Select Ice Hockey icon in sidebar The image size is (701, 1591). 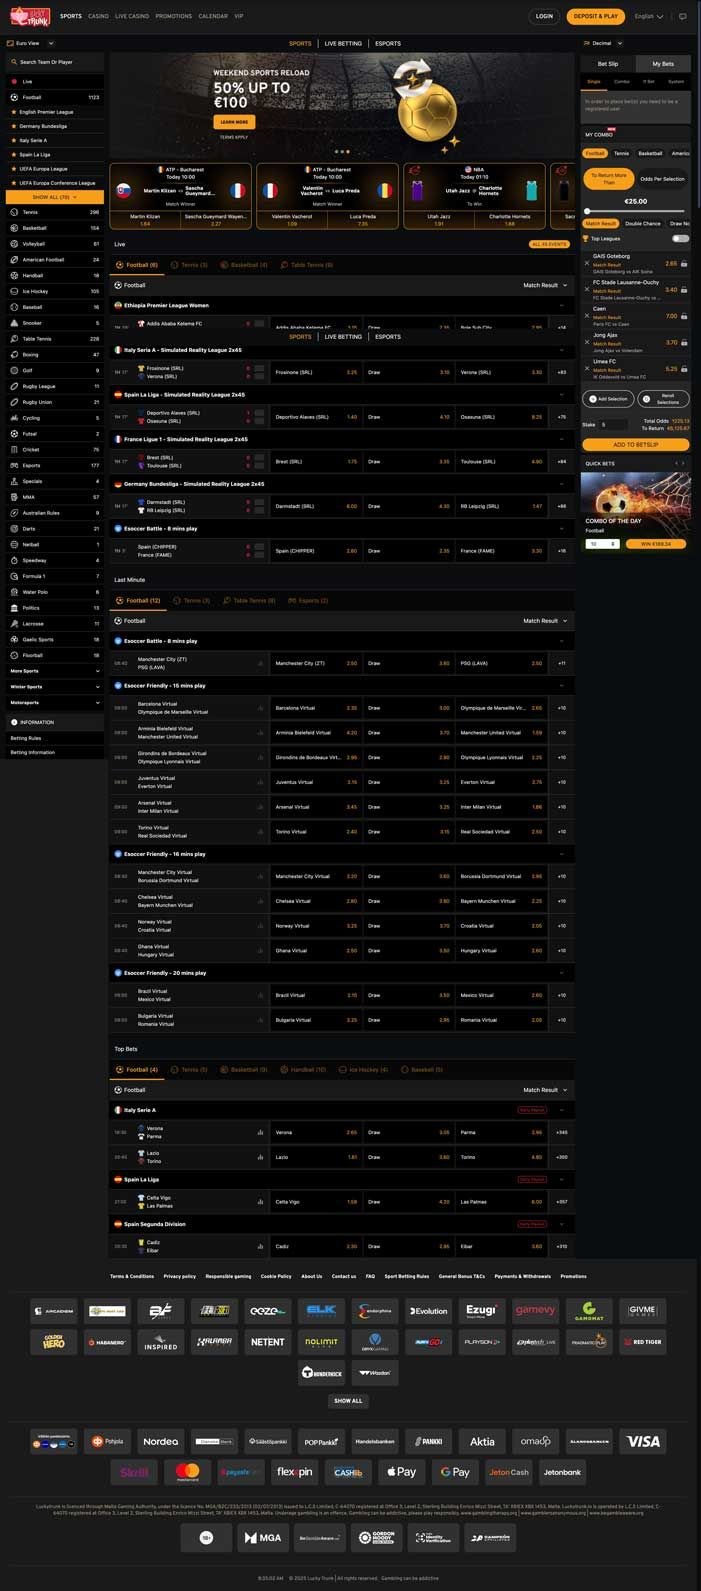tap(14, 291)
